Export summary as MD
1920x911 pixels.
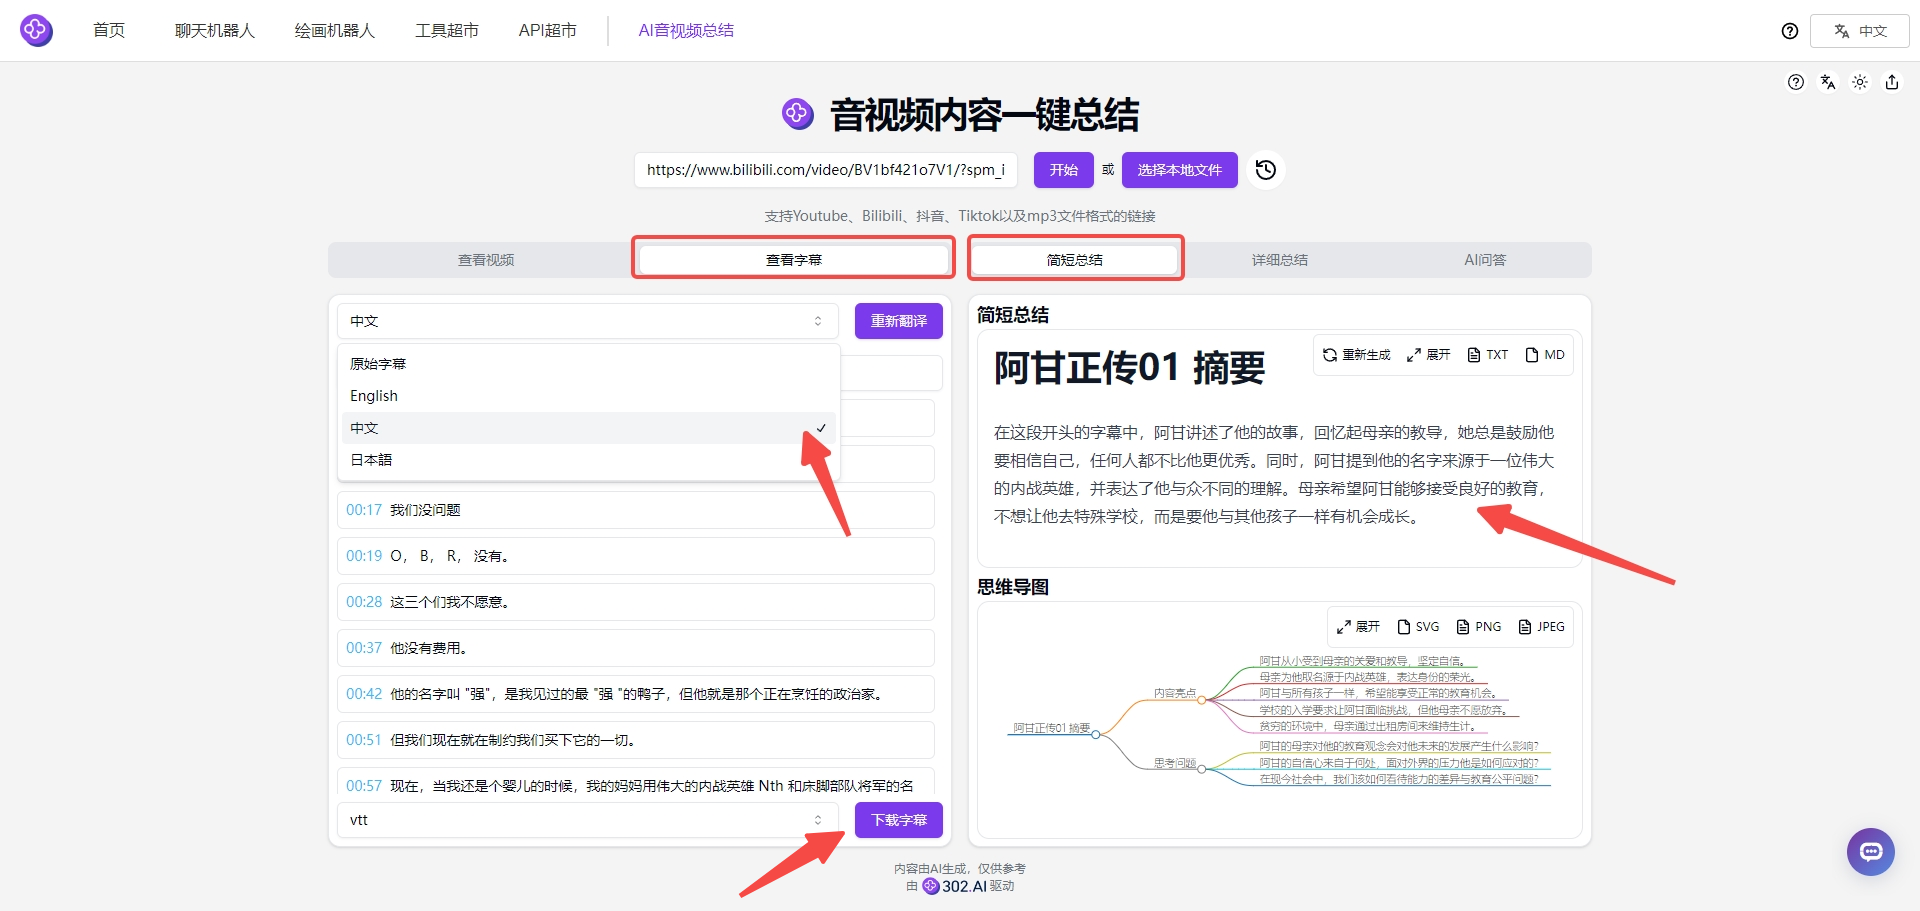1545,355
